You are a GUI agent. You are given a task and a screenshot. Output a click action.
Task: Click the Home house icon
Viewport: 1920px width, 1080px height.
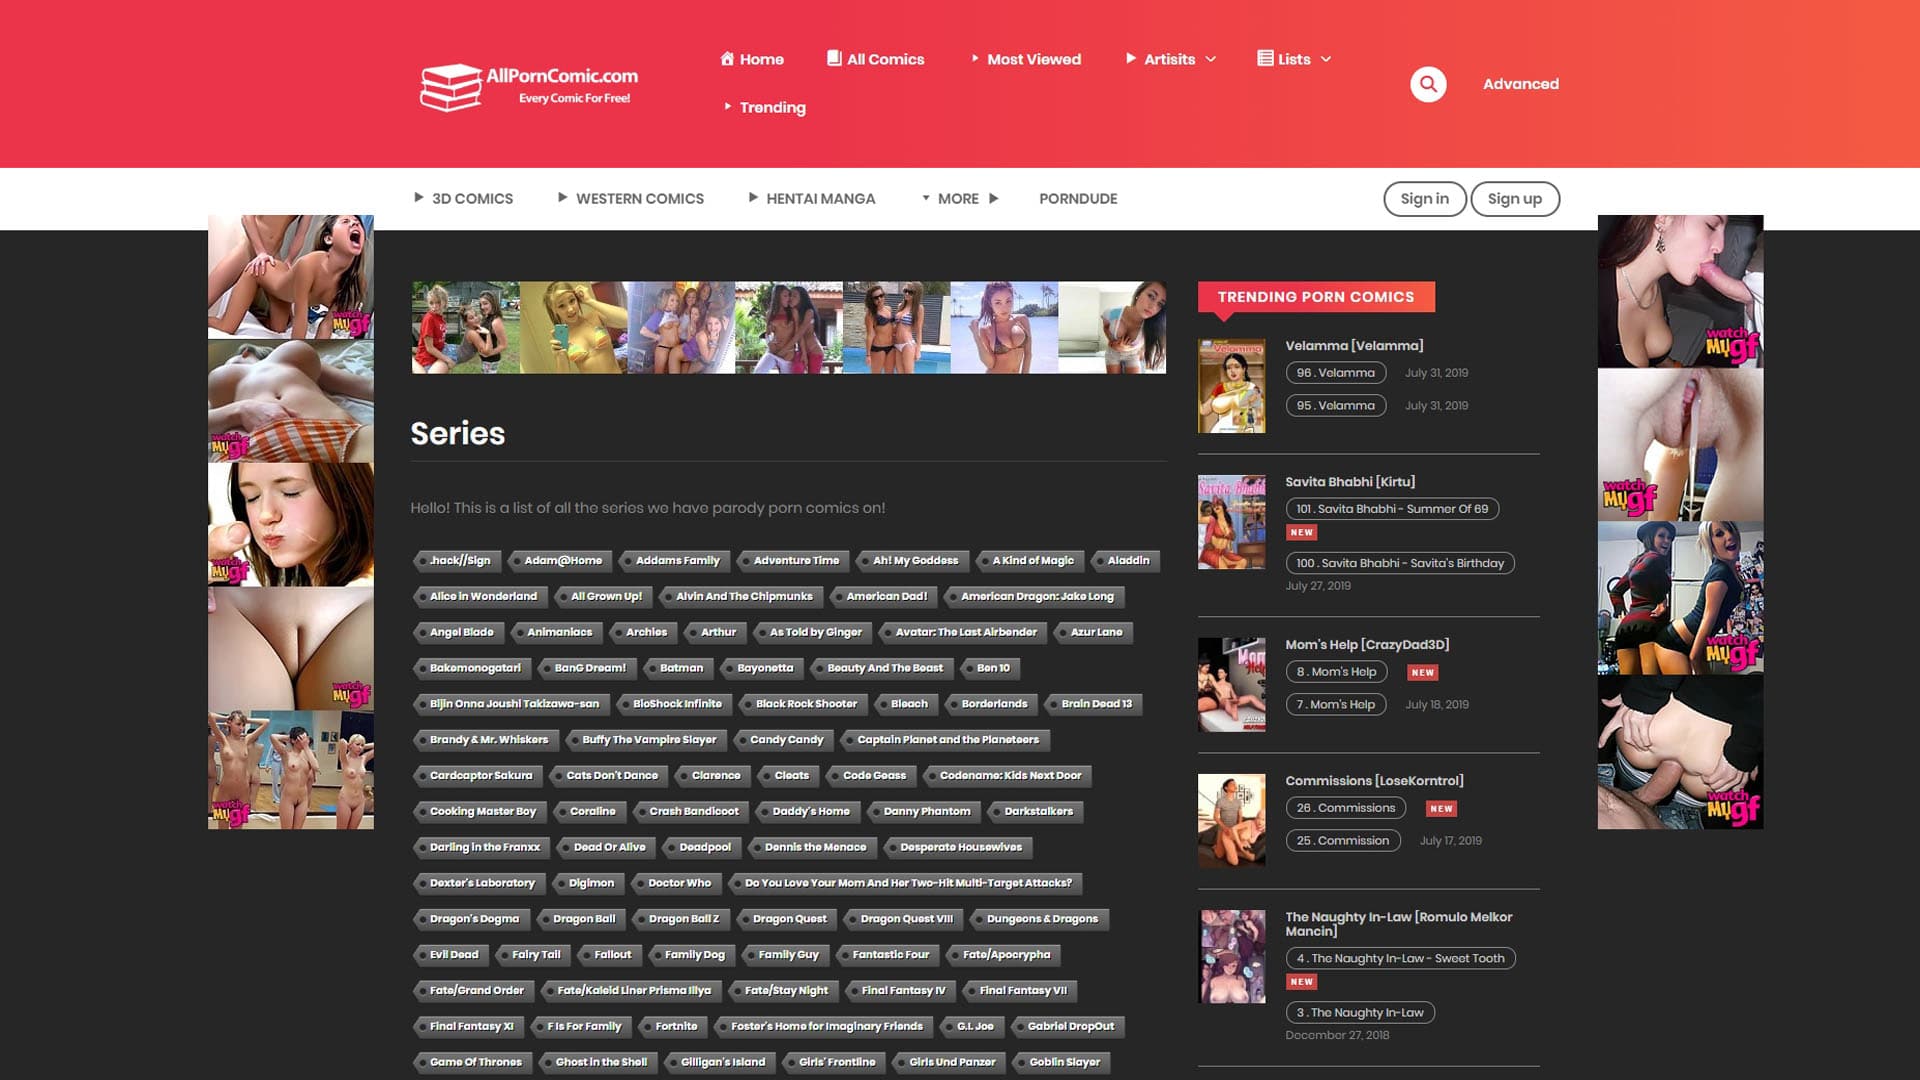[727, 59]
